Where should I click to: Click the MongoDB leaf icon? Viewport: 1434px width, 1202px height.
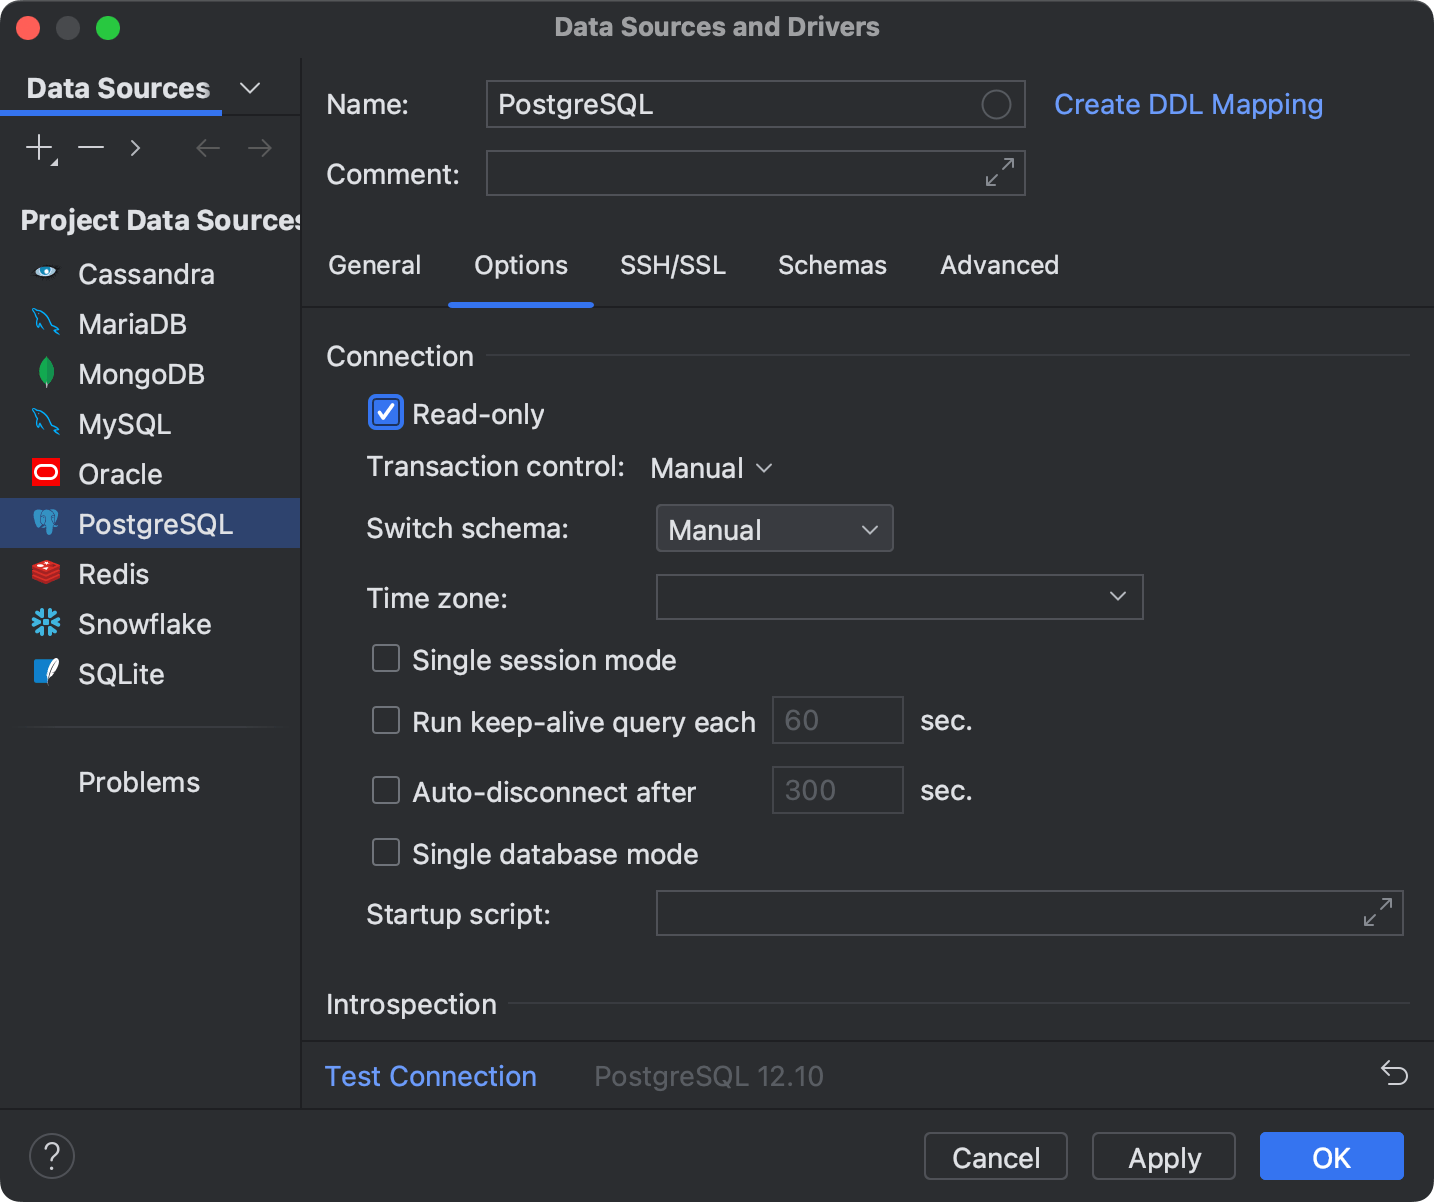point(45,373)
